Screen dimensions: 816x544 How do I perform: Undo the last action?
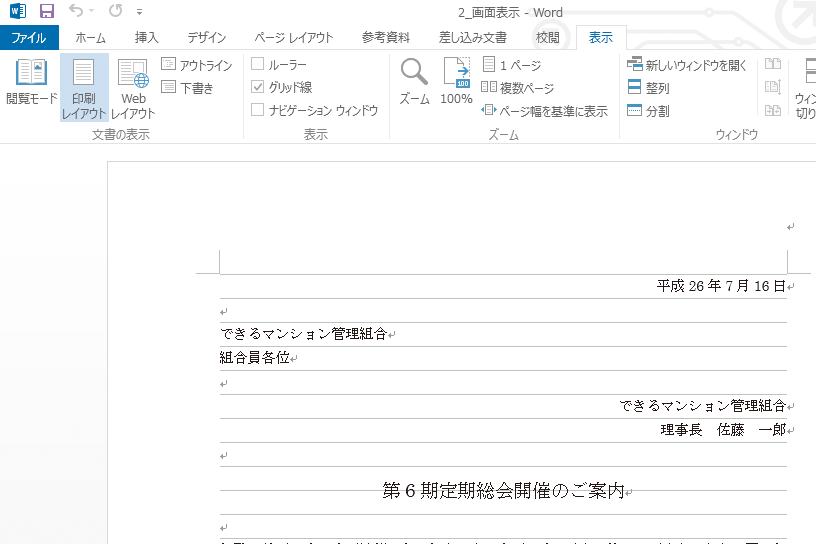point(76,10)
